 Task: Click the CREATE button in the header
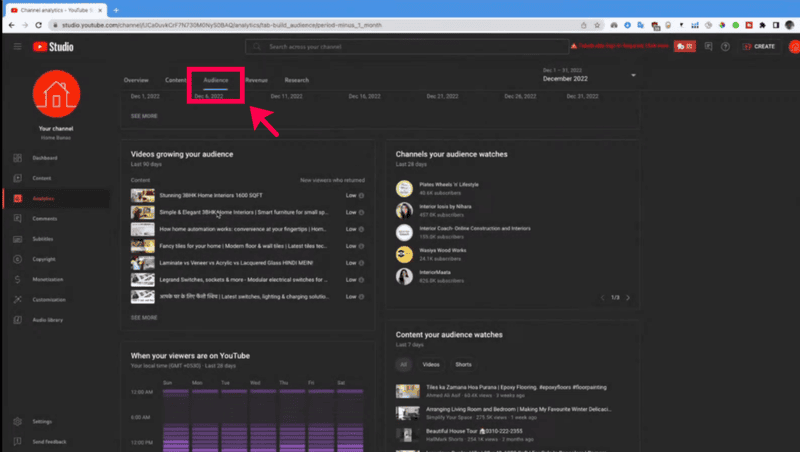758,46
